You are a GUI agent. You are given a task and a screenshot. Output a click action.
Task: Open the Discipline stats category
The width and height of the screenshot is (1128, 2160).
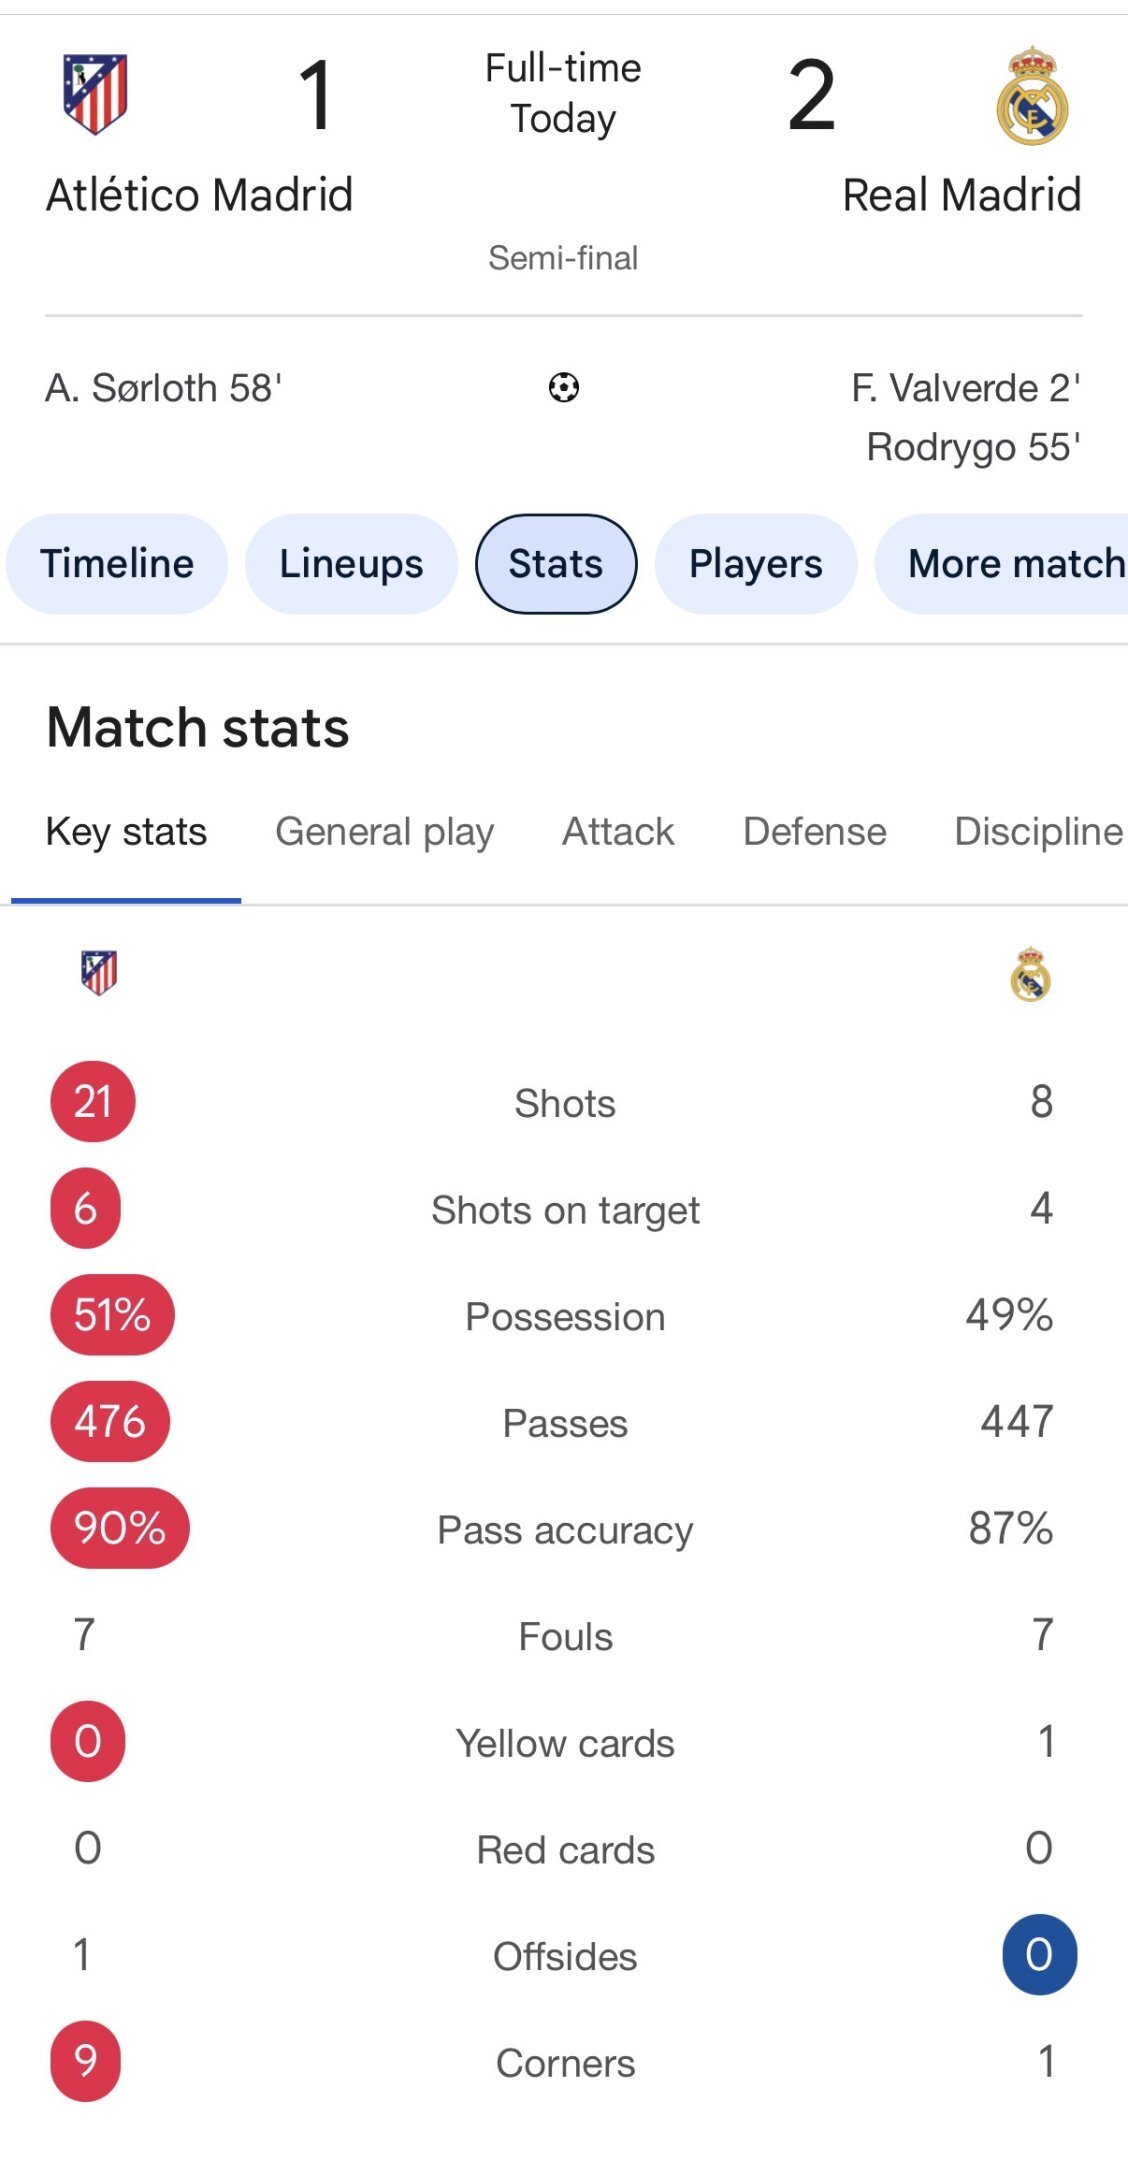click(1038, 832)
